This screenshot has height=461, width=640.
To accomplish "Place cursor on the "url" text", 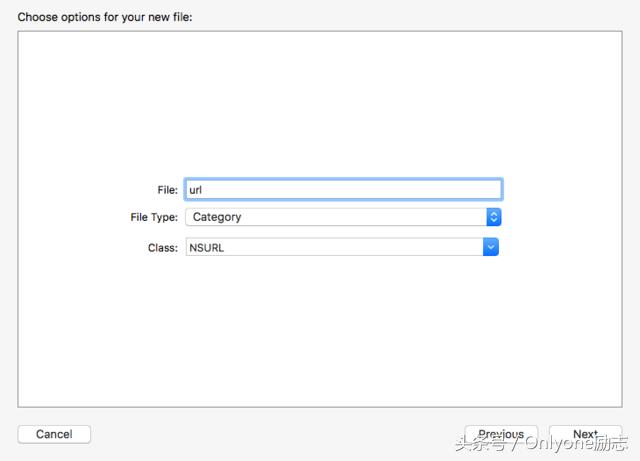I will (196, 189).
